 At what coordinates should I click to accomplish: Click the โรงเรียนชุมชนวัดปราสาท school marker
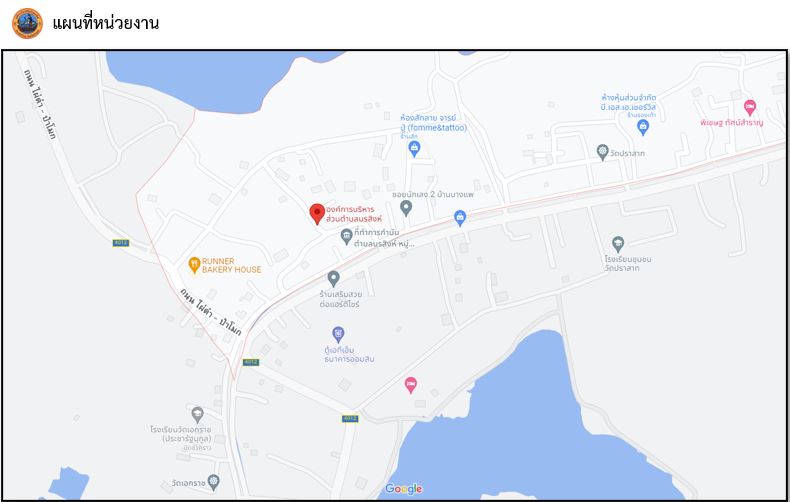pyautogui.click(x=618, y=244)
